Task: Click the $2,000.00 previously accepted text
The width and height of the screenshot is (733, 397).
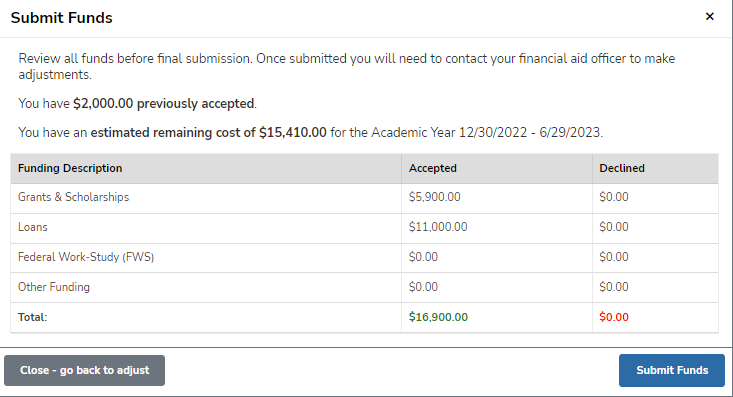Action: [x=164, y=103]
